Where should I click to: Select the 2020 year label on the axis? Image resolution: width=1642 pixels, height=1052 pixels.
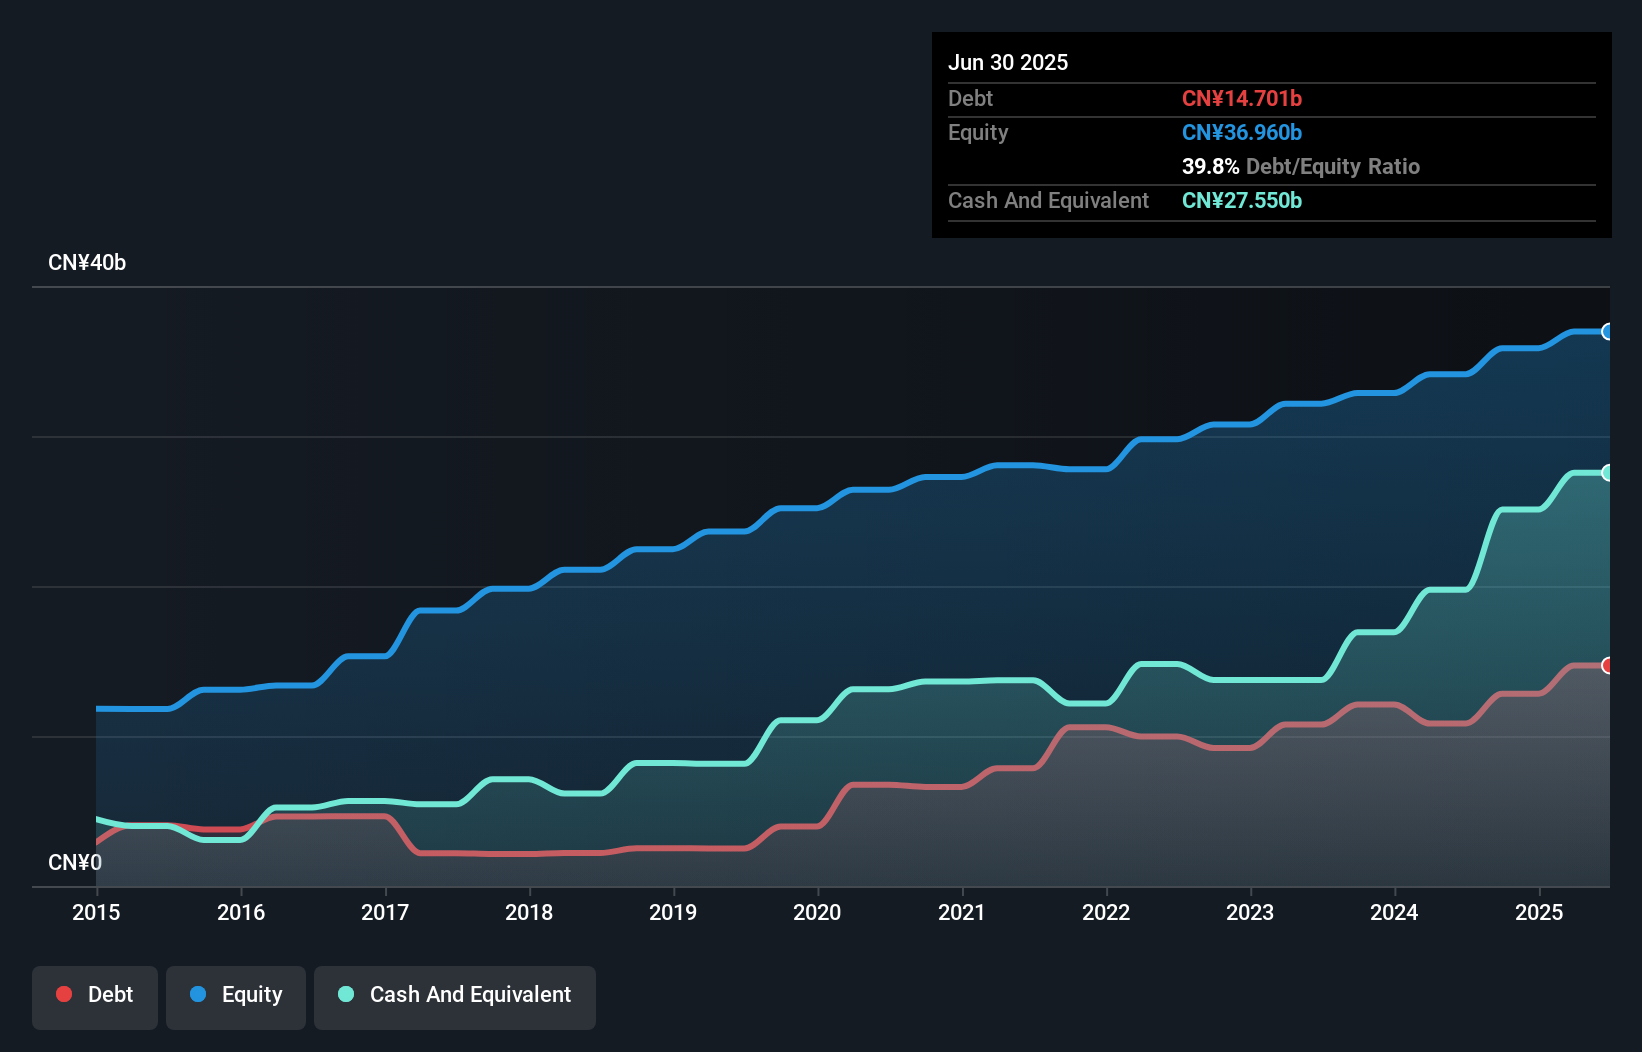(817, 913)
